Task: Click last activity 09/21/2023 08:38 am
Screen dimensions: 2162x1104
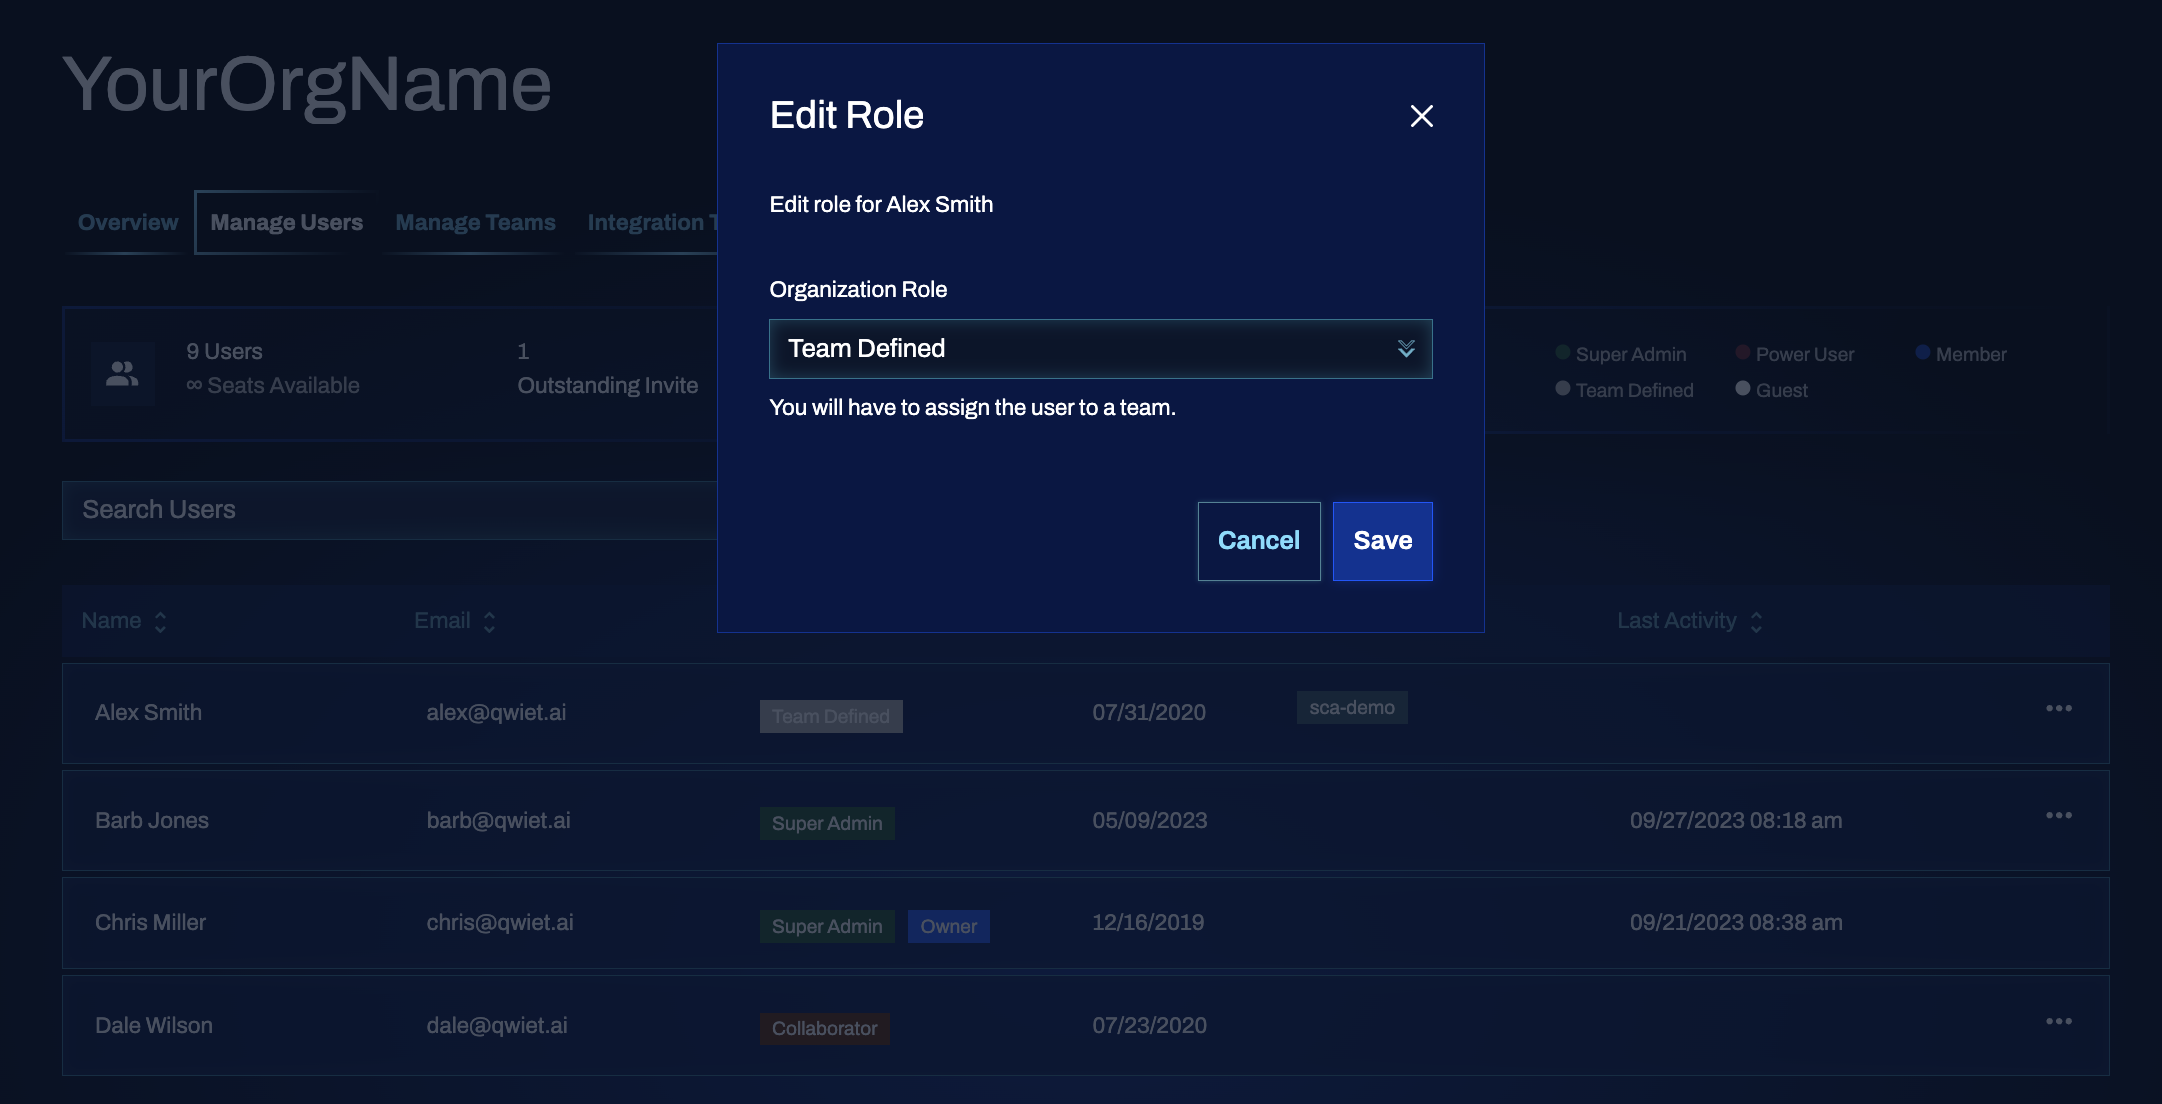Action: coord(1736,922)
